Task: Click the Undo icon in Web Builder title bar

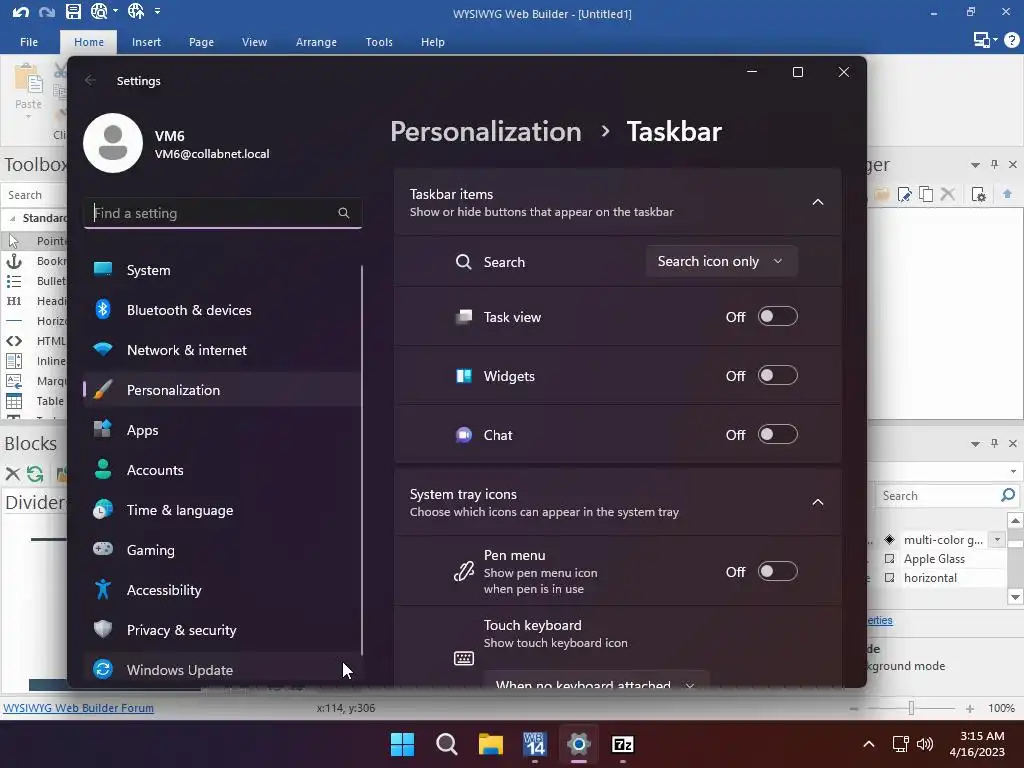Action: point(20,12)
